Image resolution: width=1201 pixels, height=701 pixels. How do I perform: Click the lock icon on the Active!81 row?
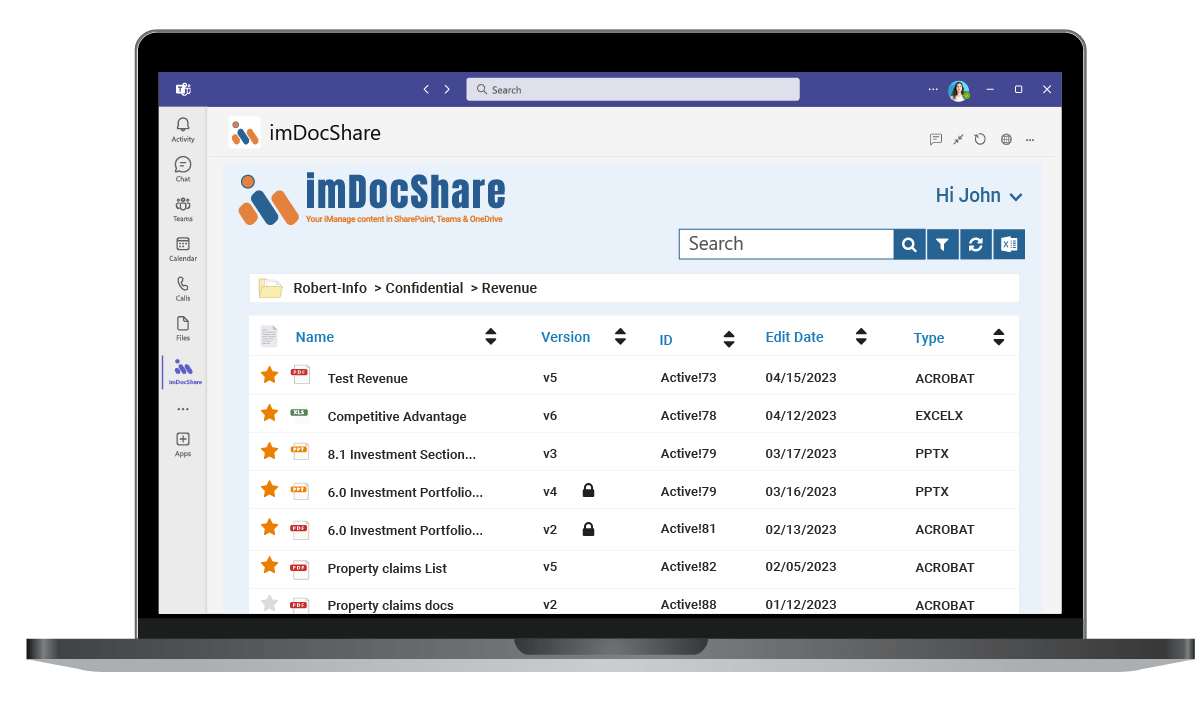point(588,528)
